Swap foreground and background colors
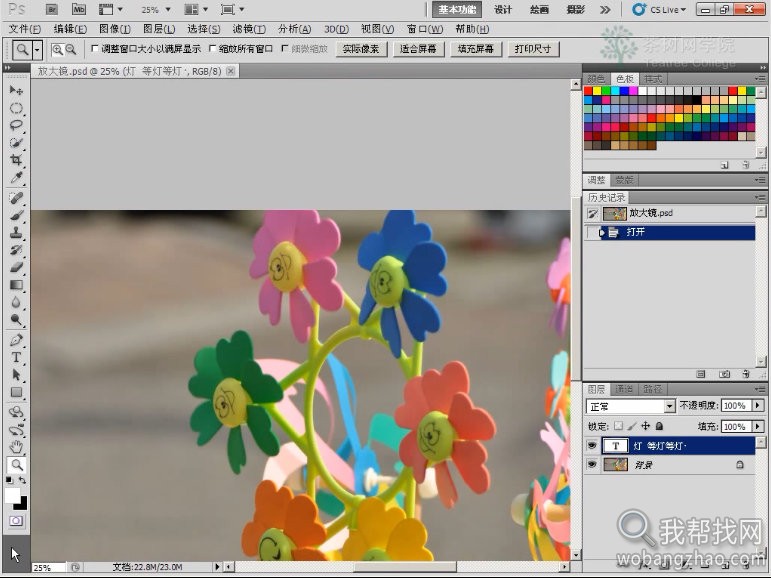The image size is (771, 578). pos(23,480)
